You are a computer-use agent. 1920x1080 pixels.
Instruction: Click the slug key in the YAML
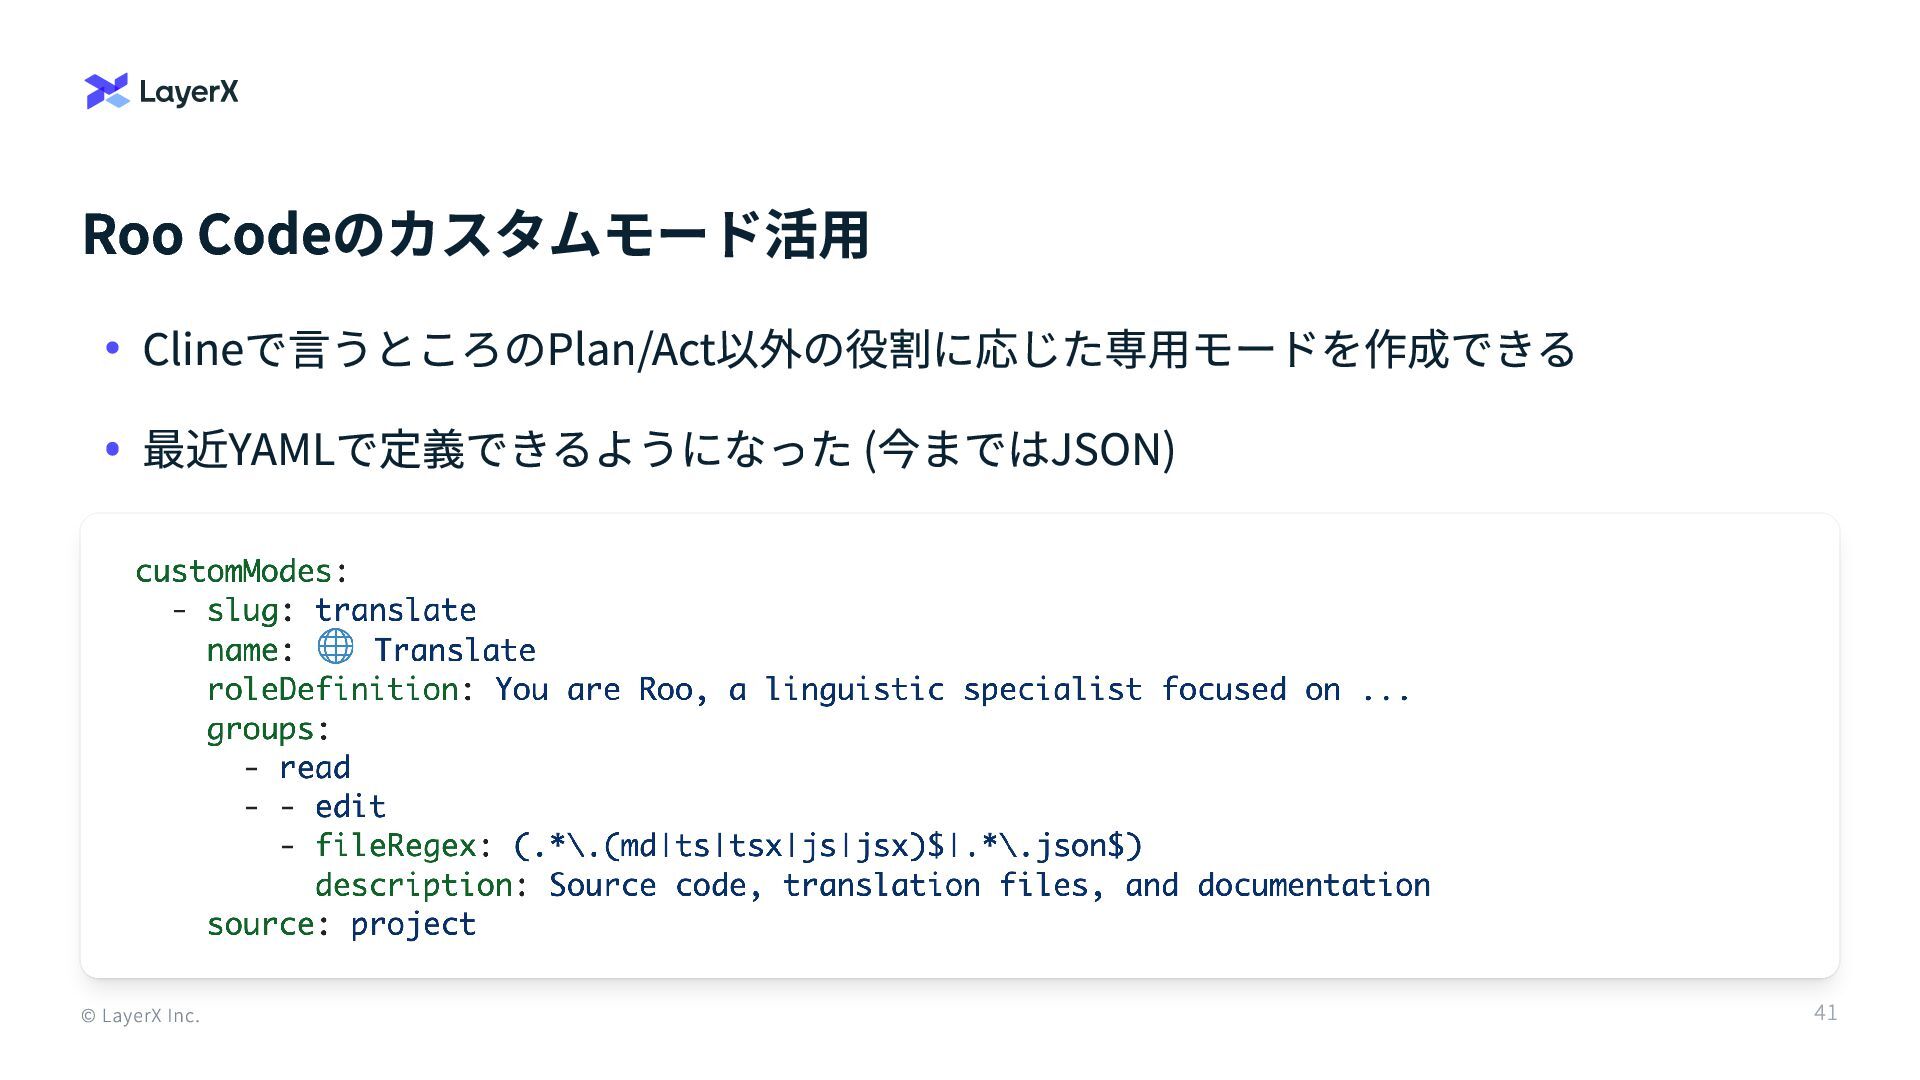coord(243,610)
